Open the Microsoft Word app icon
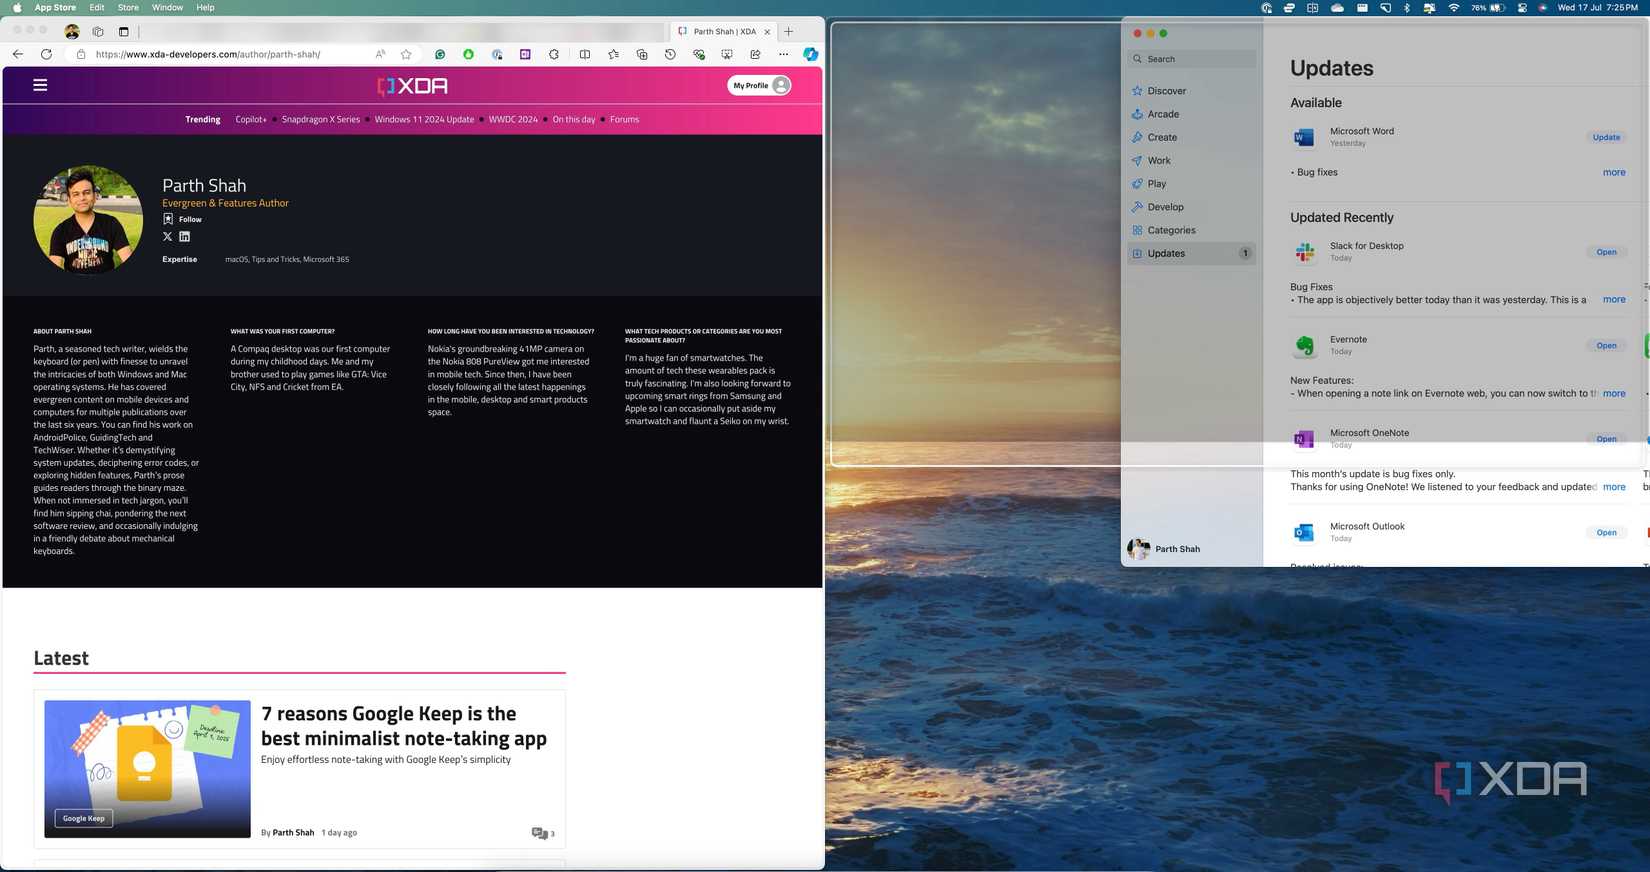This screenshot has width=1650, height=872. point(1304,137)
